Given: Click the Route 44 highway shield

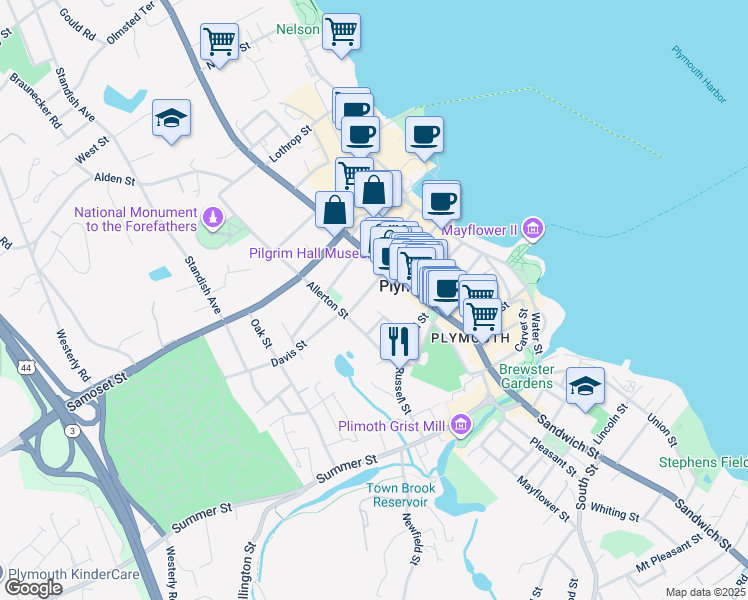Looking at the screenshot, I should [26, 368].
